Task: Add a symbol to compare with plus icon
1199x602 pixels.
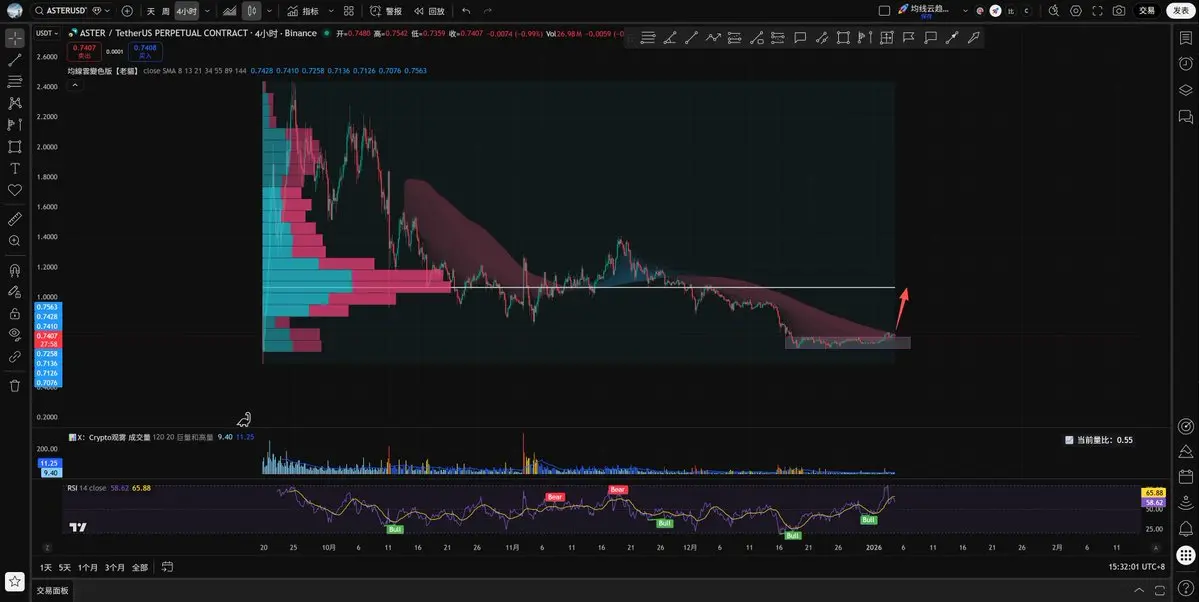Action: (127, 11)
